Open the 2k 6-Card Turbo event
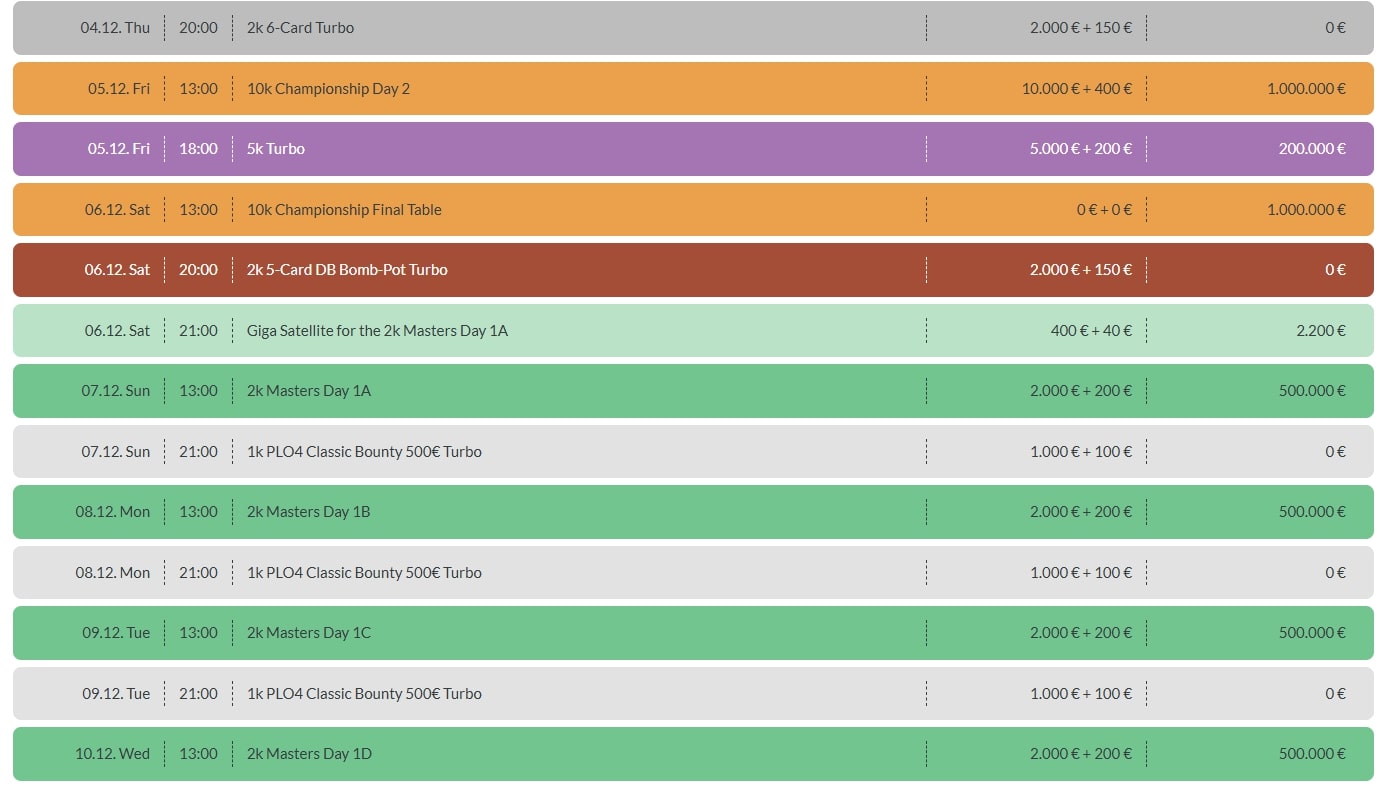Viewport: 1386px width, 785px height. (x=300, y=28)
